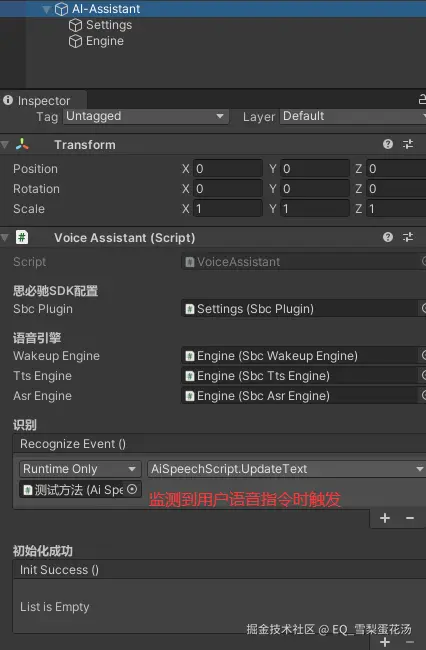Image resolution: width=426 pixels, height=650 pixels.
Task: Edit Position Z field
Action: tap(396, 169)
